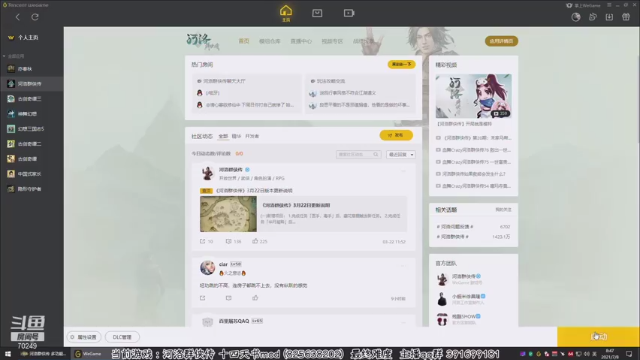Switch to the 直播中心 tab
This screenshot has height=360, width=640.
[301, 41]
